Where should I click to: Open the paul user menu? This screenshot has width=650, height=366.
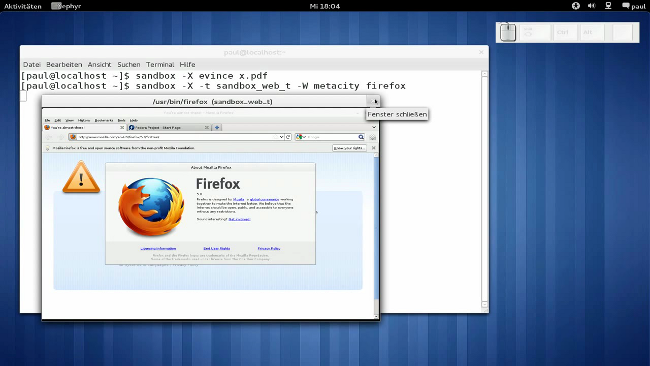point(634,6)
